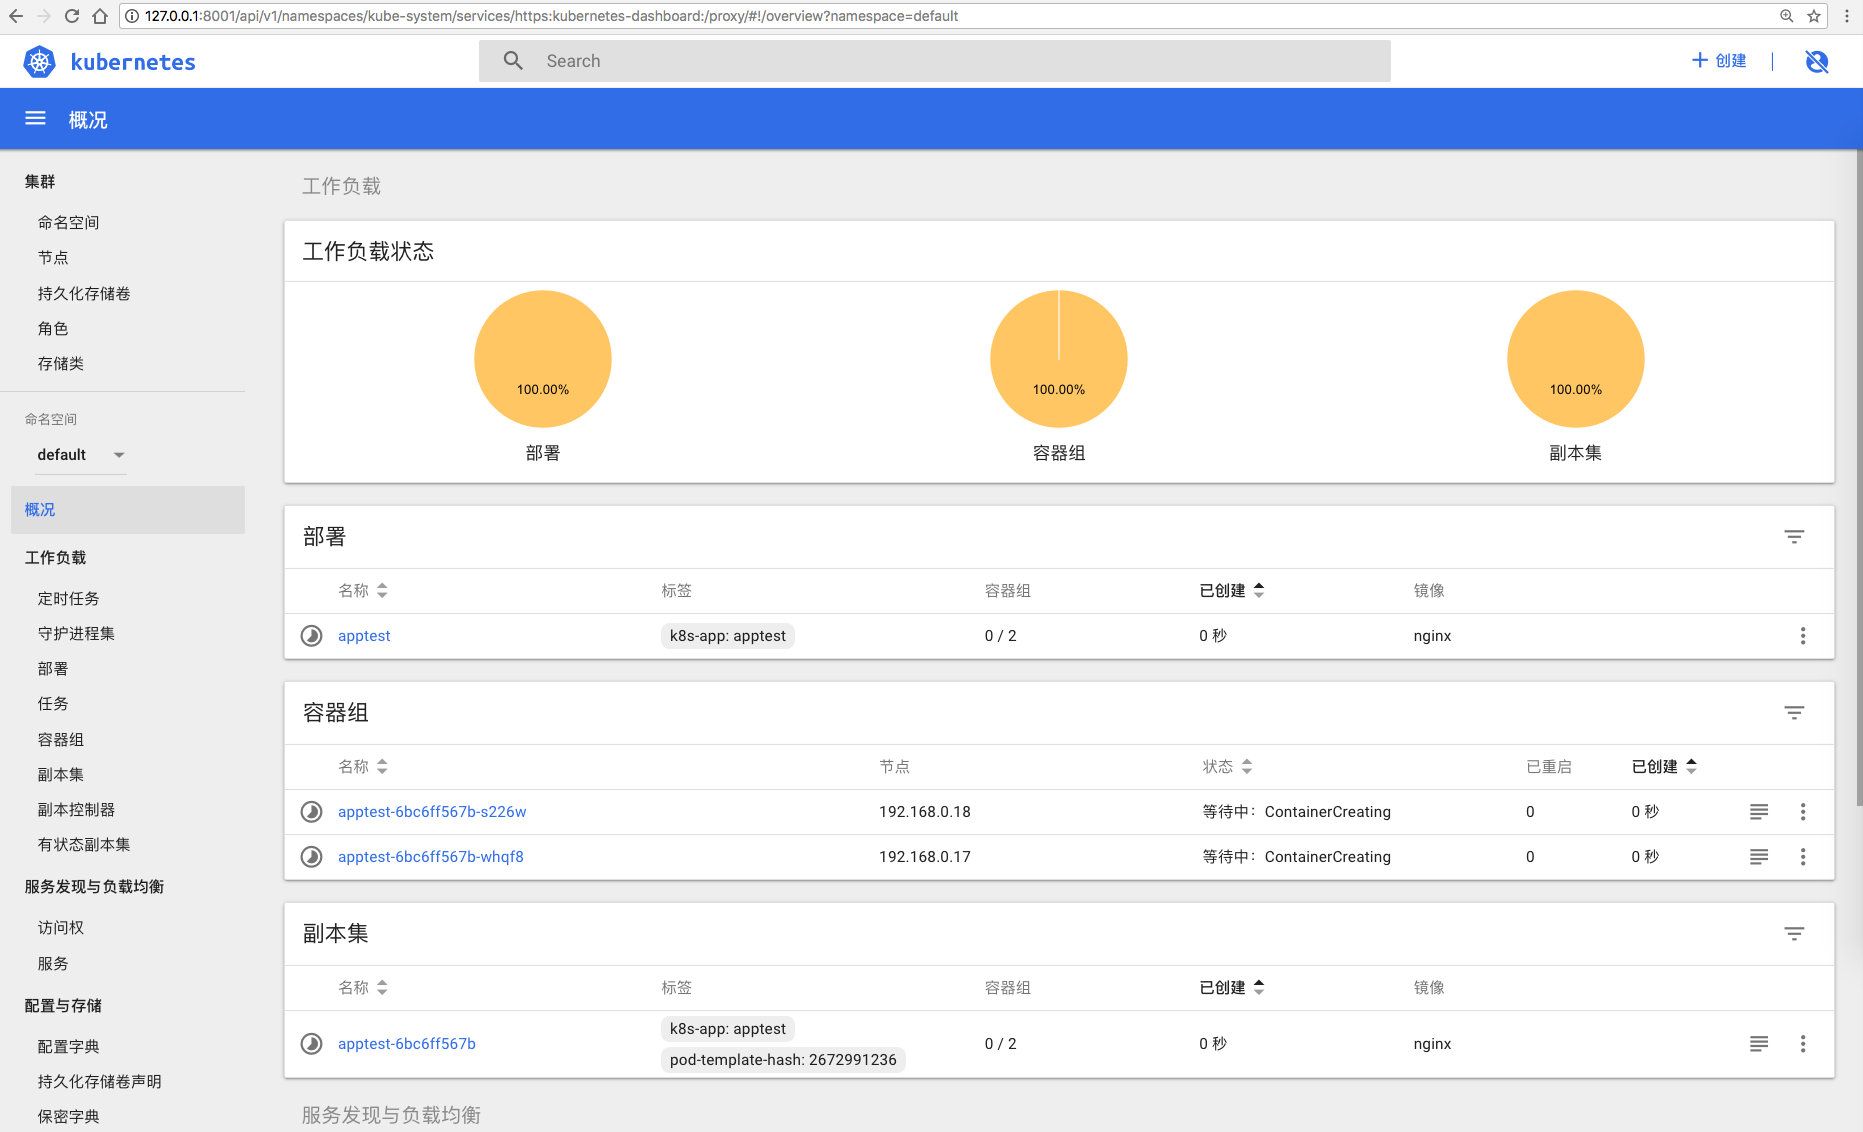Click the 部署 pie chart
The image size is (1863, 1132).
pyautogui.click(x=543, y=359)
